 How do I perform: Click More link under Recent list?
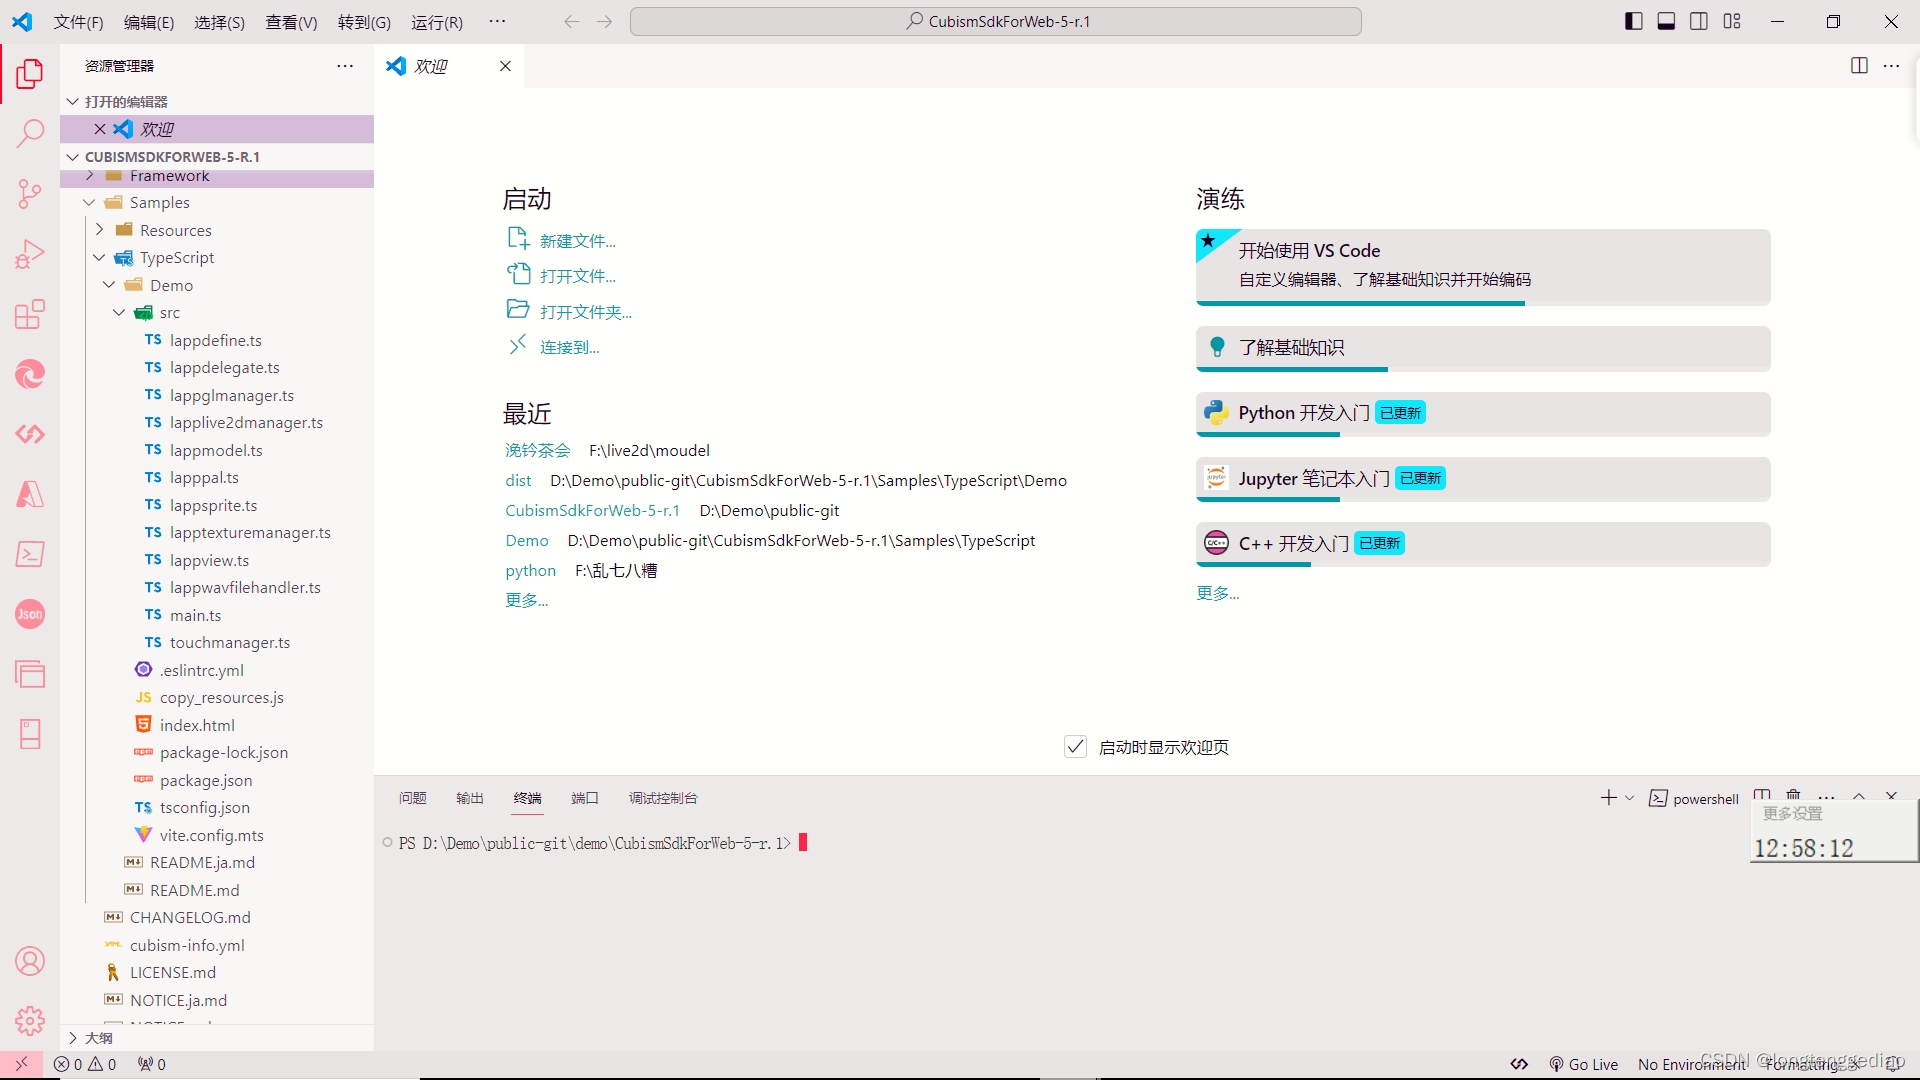526,600
